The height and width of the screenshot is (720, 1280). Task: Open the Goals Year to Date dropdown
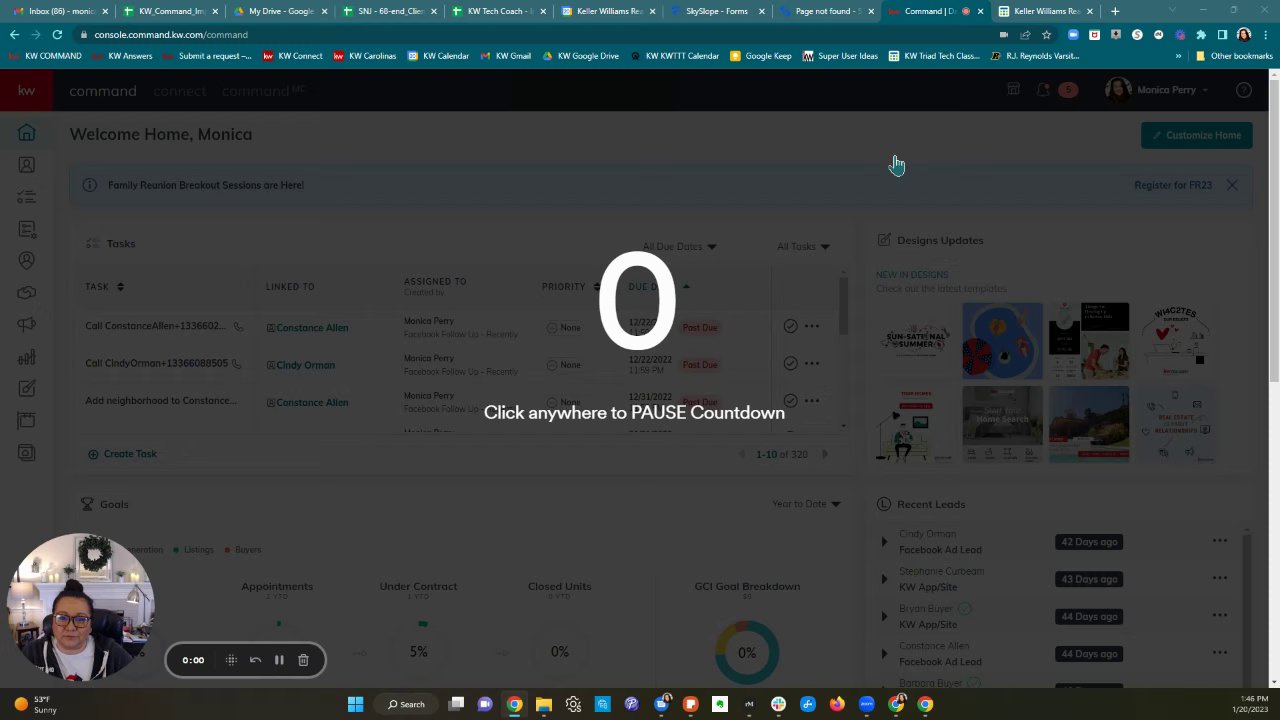click(806, 504)
